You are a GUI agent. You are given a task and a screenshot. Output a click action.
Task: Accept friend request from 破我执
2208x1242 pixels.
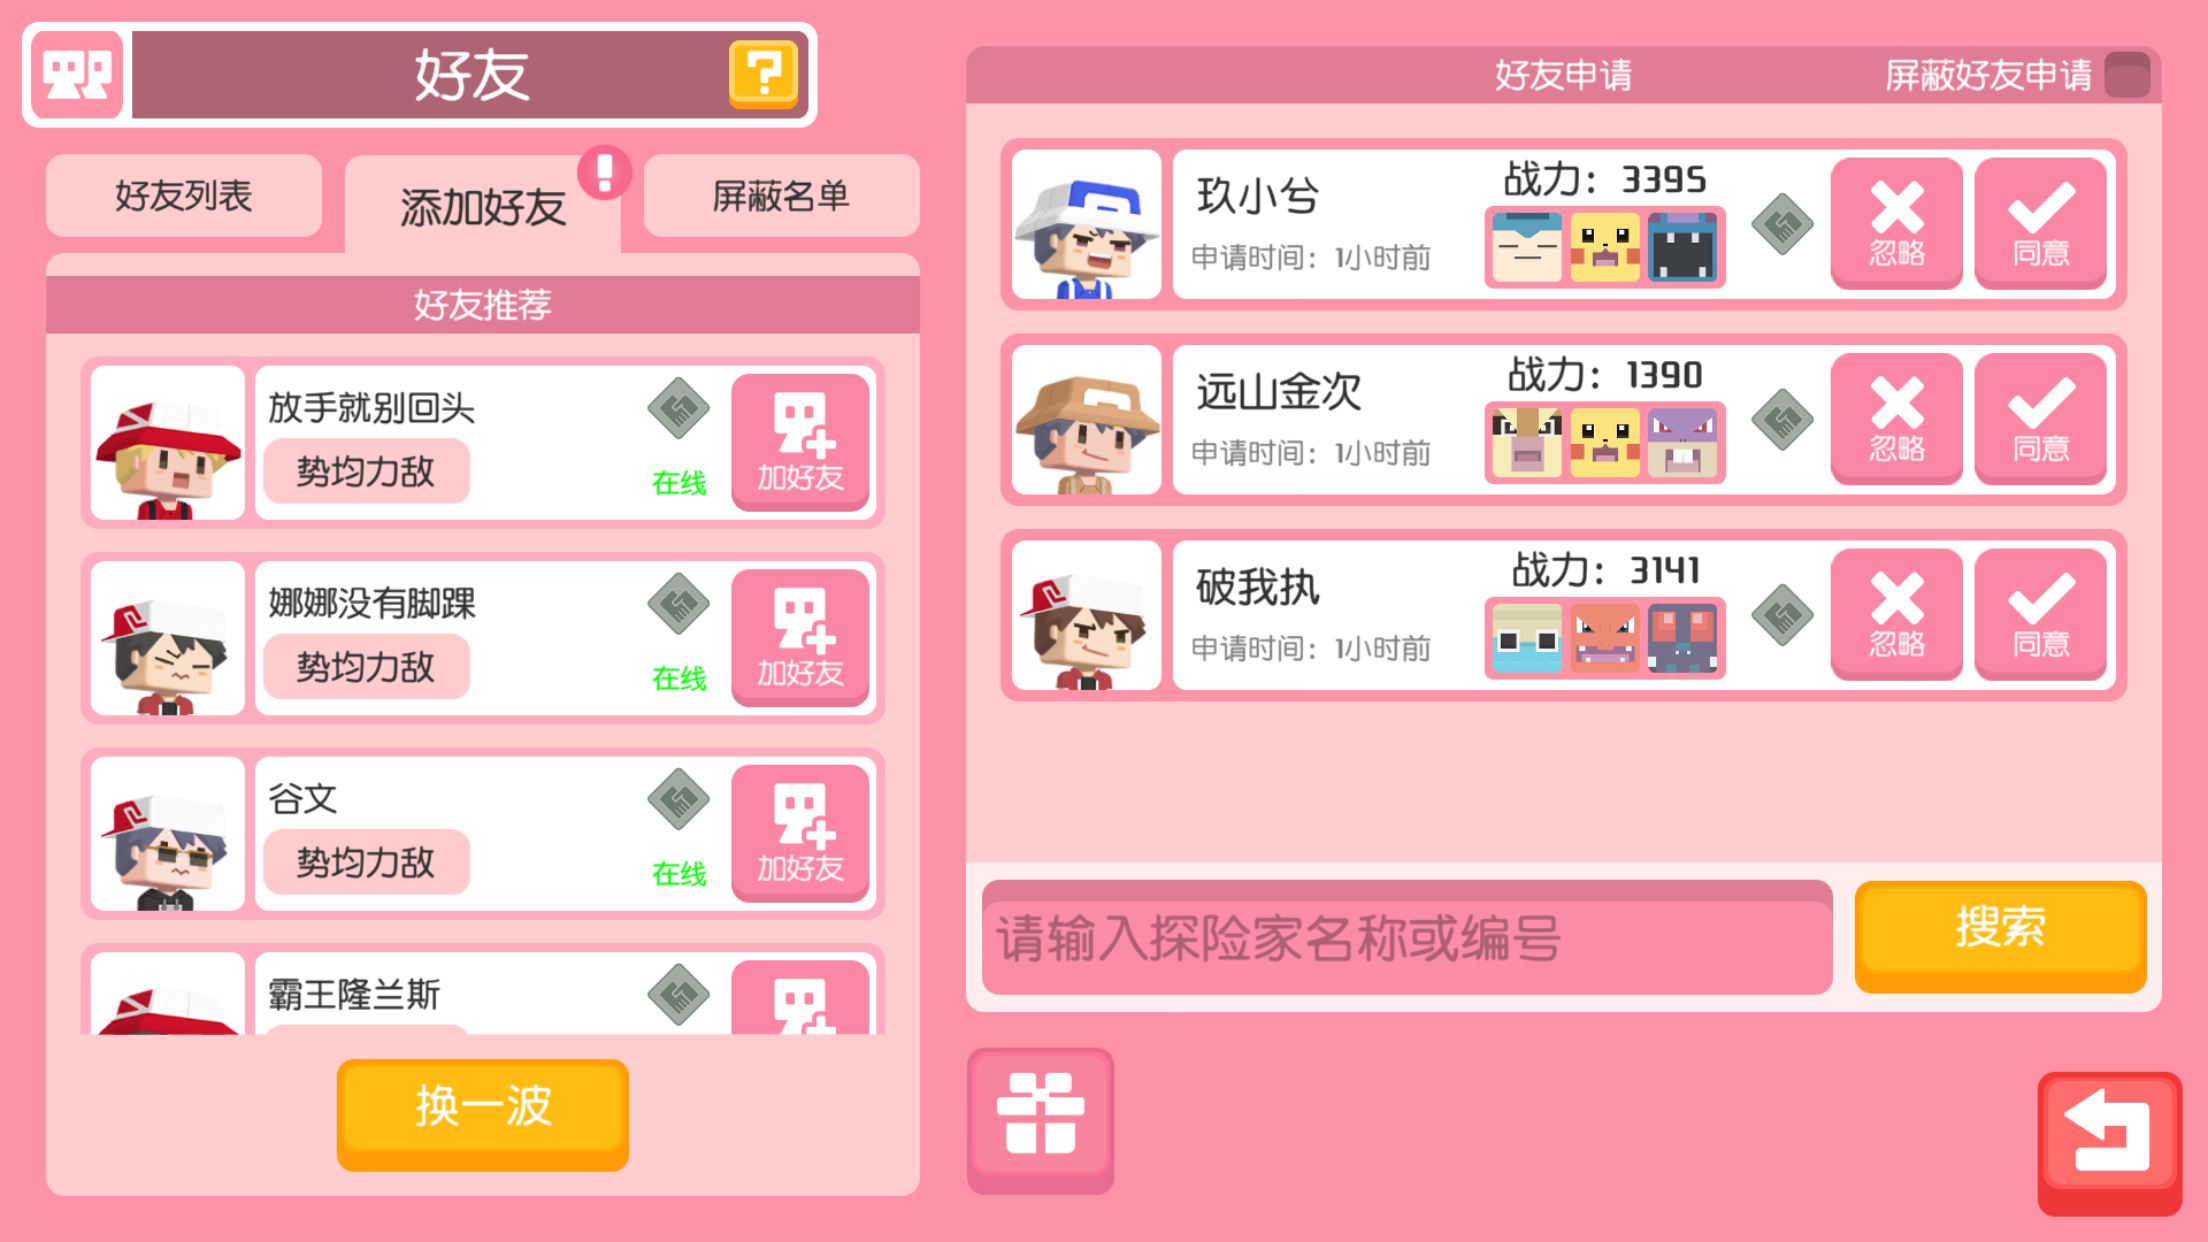click(2040, 614)
